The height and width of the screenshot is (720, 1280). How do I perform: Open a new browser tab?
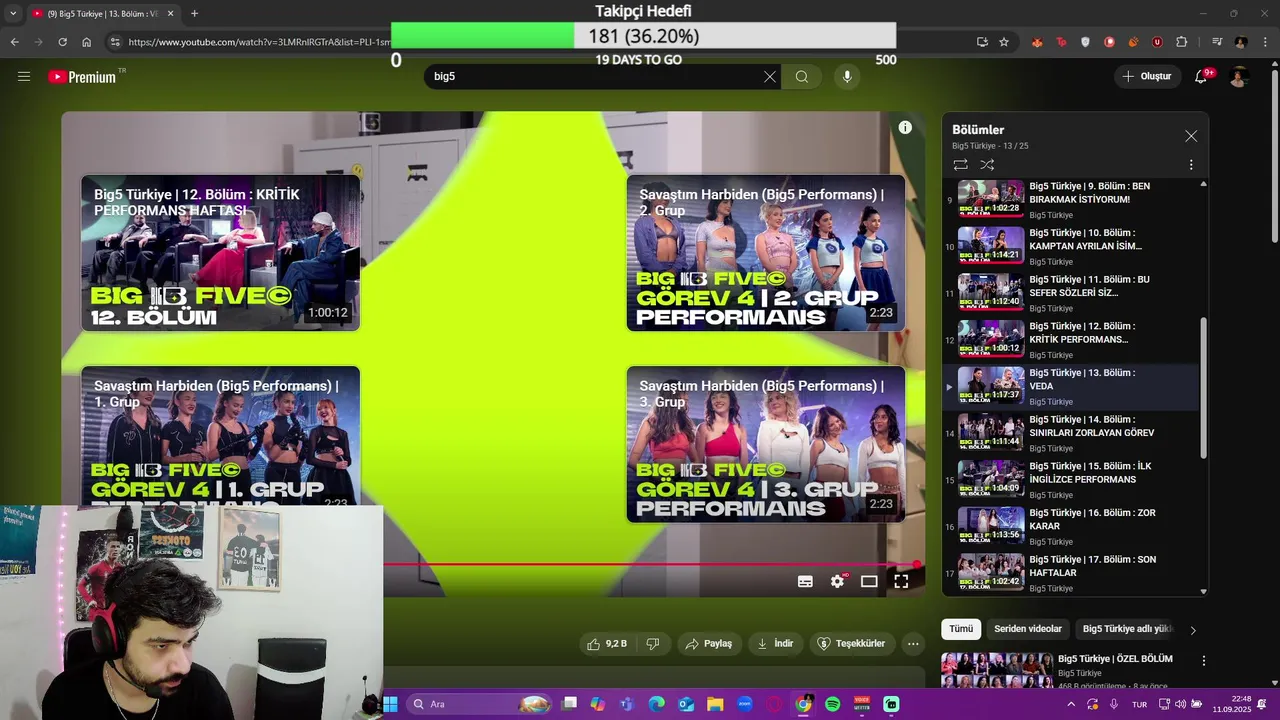coord(194,13)
